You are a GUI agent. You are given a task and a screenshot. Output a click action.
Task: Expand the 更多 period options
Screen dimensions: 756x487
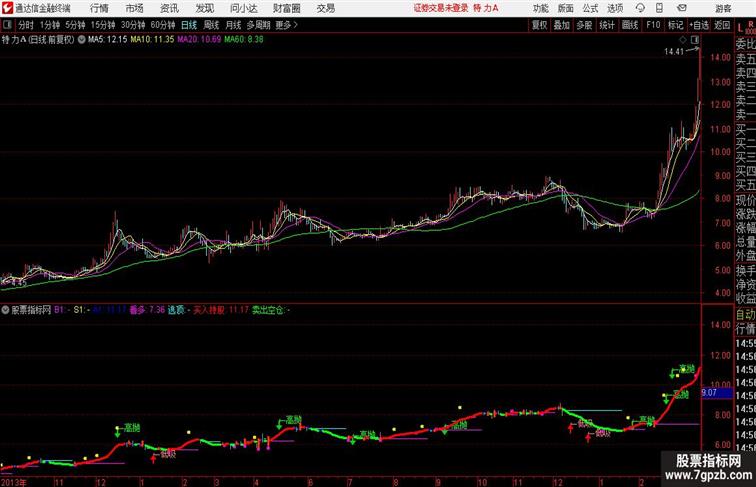[286, 25]
